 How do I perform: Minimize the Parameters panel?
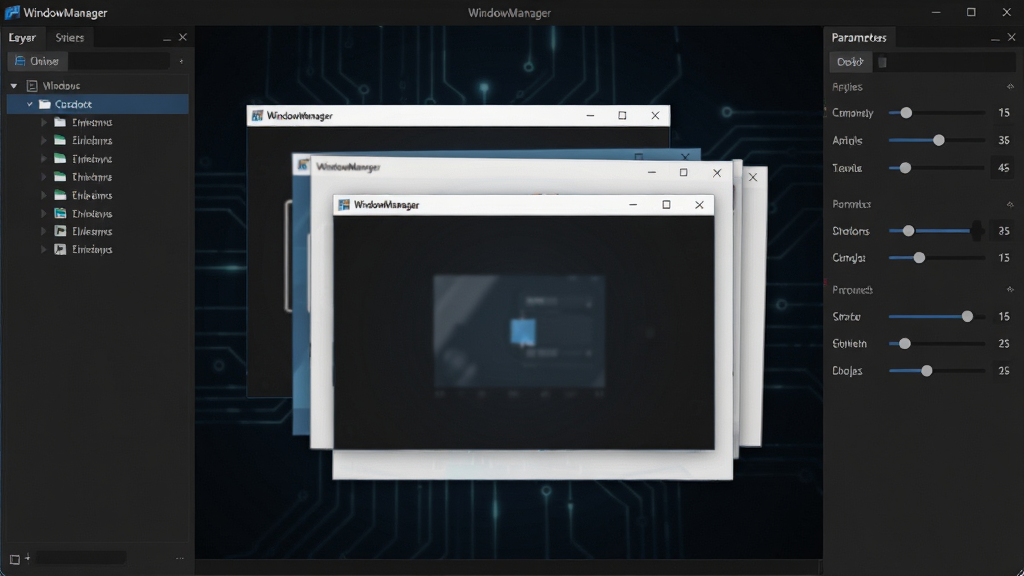pyautogui.click(x=995, y=39)
